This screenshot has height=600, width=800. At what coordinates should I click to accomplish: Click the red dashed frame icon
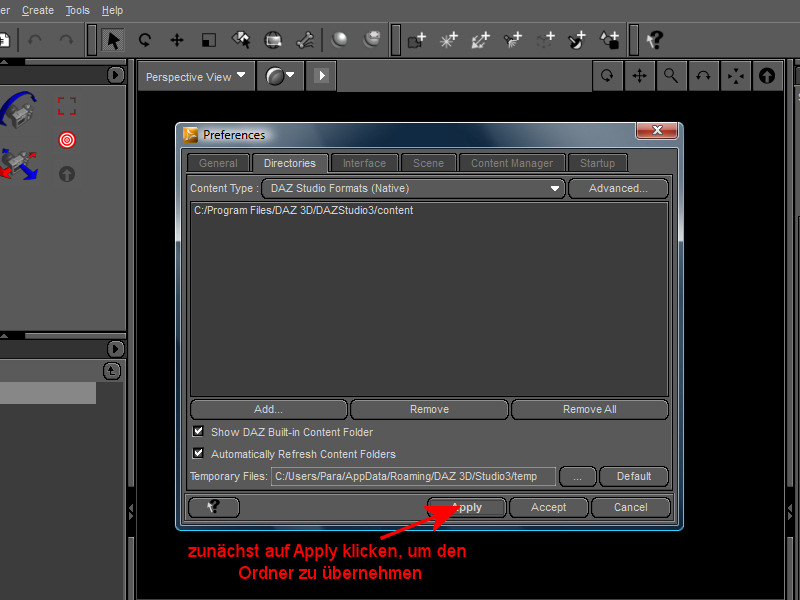click(x=67, y=106)
